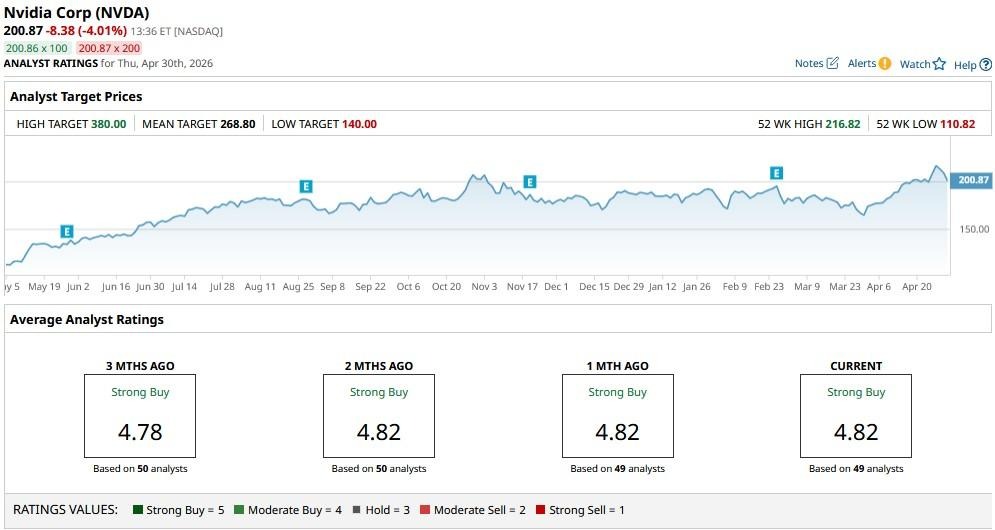Click the 1 MTH AGO rating box
This screenshot has width=995, height=530.
click(617, 416)
